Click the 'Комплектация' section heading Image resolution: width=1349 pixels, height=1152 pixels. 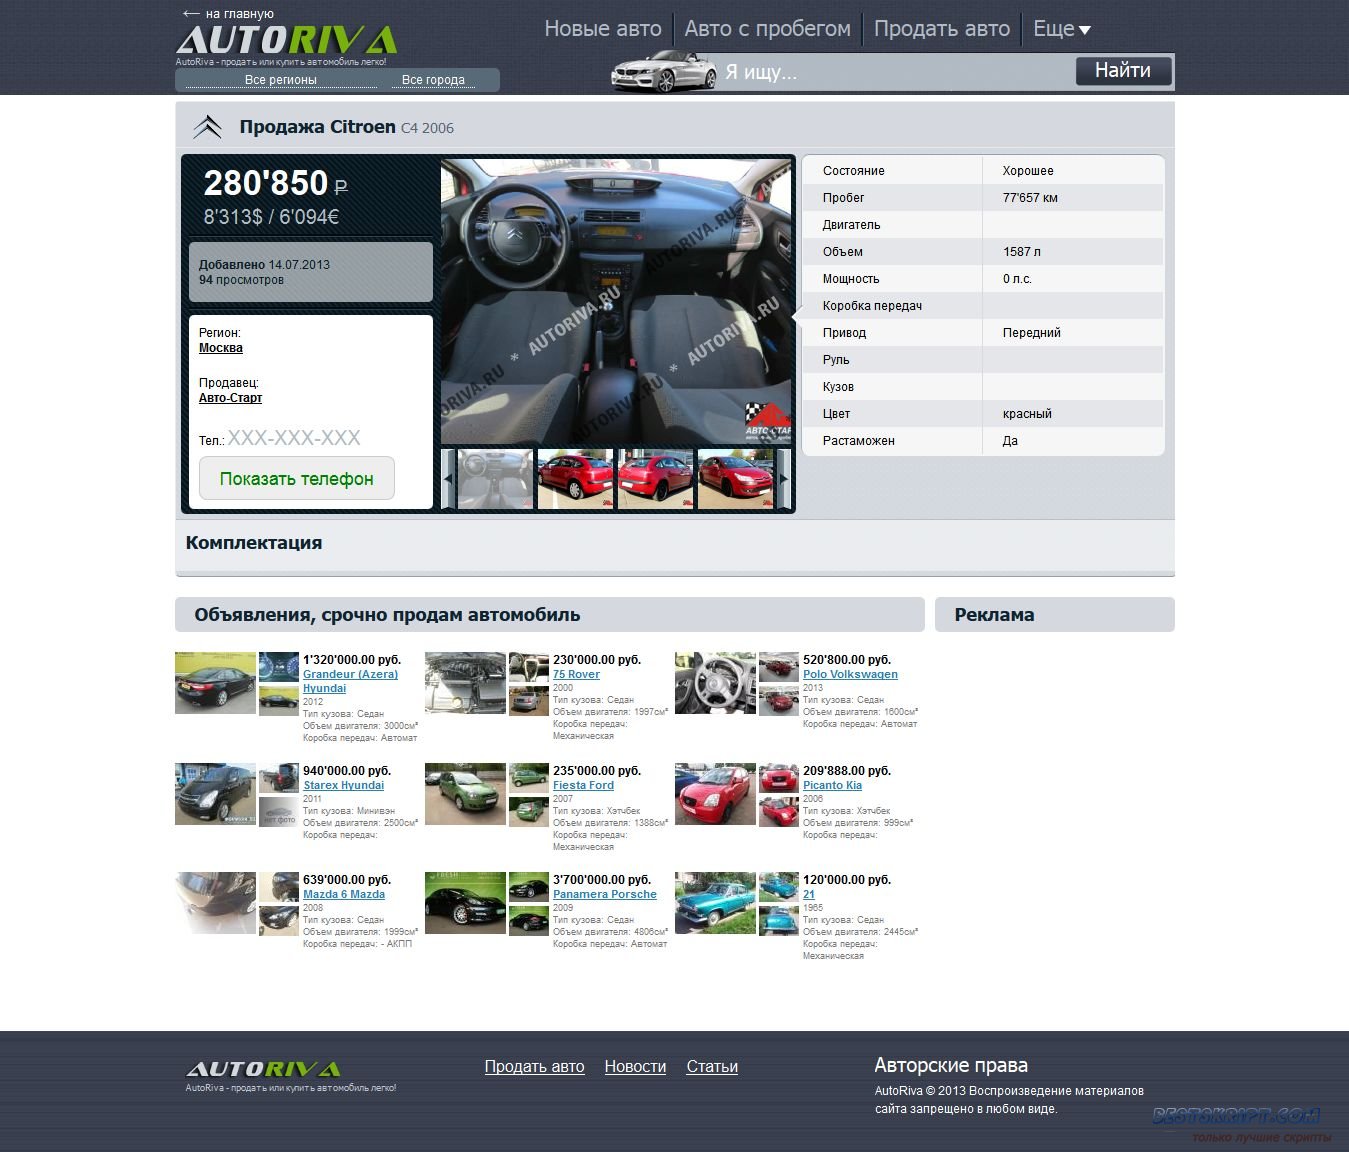(254, 543)
